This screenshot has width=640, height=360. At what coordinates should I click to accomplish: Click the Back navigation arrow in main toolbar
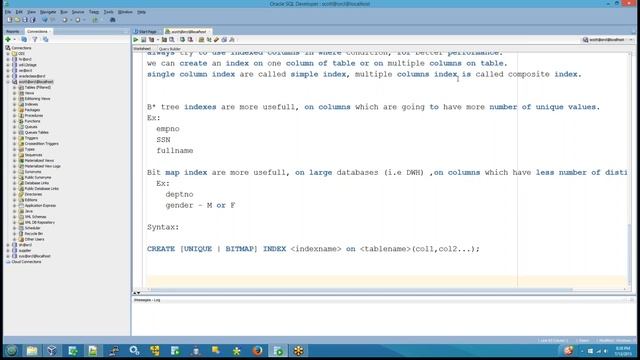click(x=64, y=20)
